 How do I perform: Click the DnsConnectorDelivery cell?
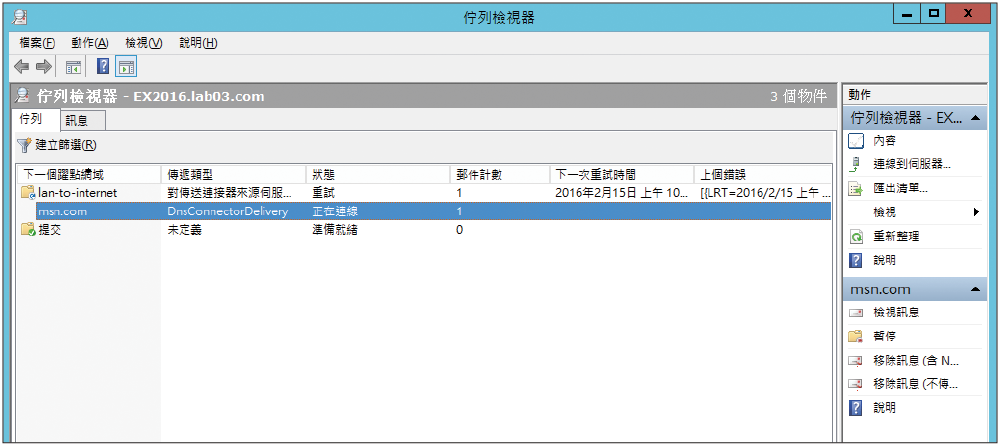[227, 211]
